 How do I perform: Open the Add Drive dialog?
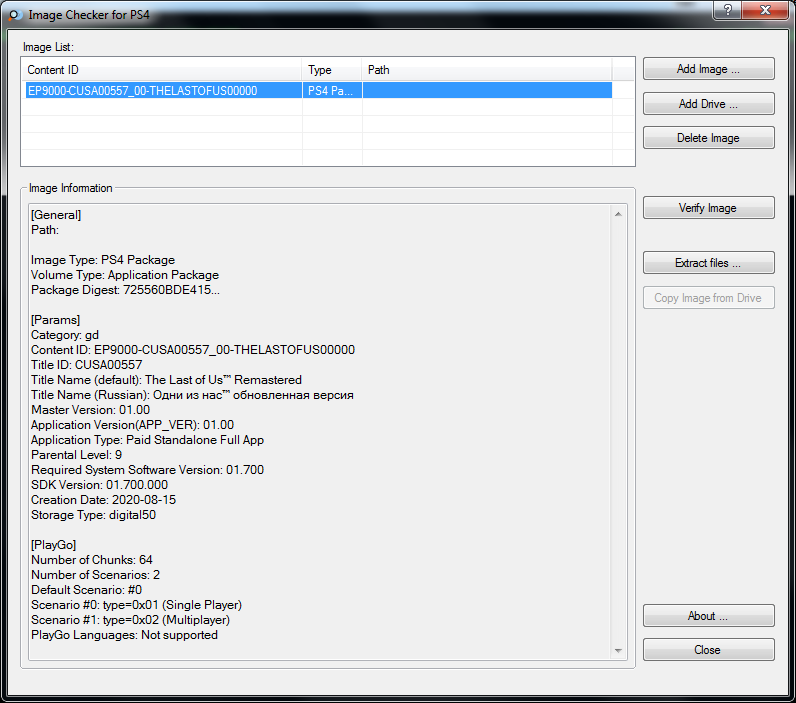(x=708, y=104)
